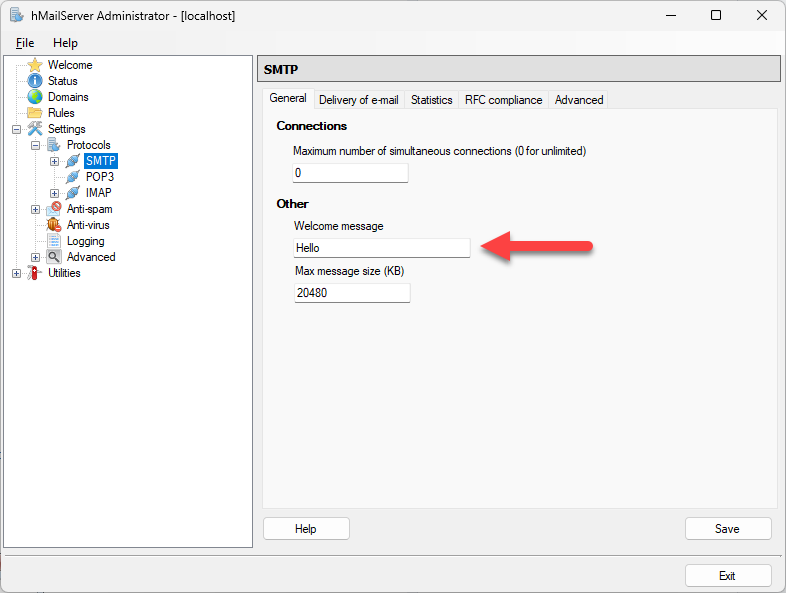The height and width of the screenshot is (593, 786).
Task: Click the Welcome star icon
Action: [35, 65]
